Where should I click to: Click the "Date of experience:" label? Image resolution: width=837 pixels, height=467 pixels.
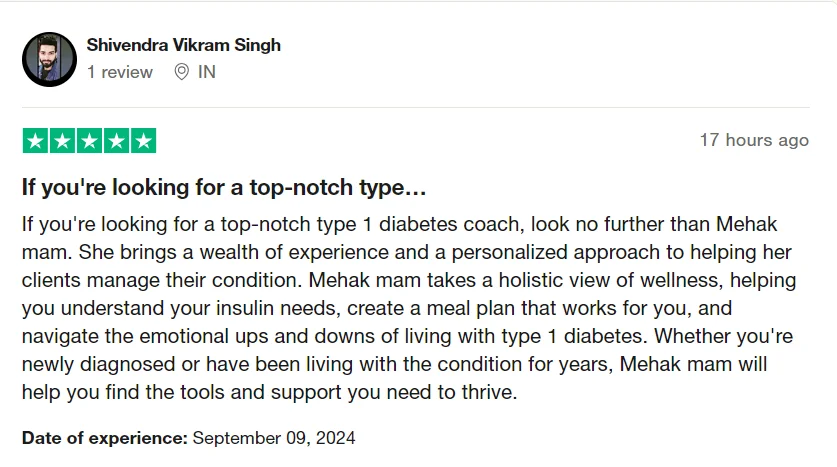click(104, 437)
